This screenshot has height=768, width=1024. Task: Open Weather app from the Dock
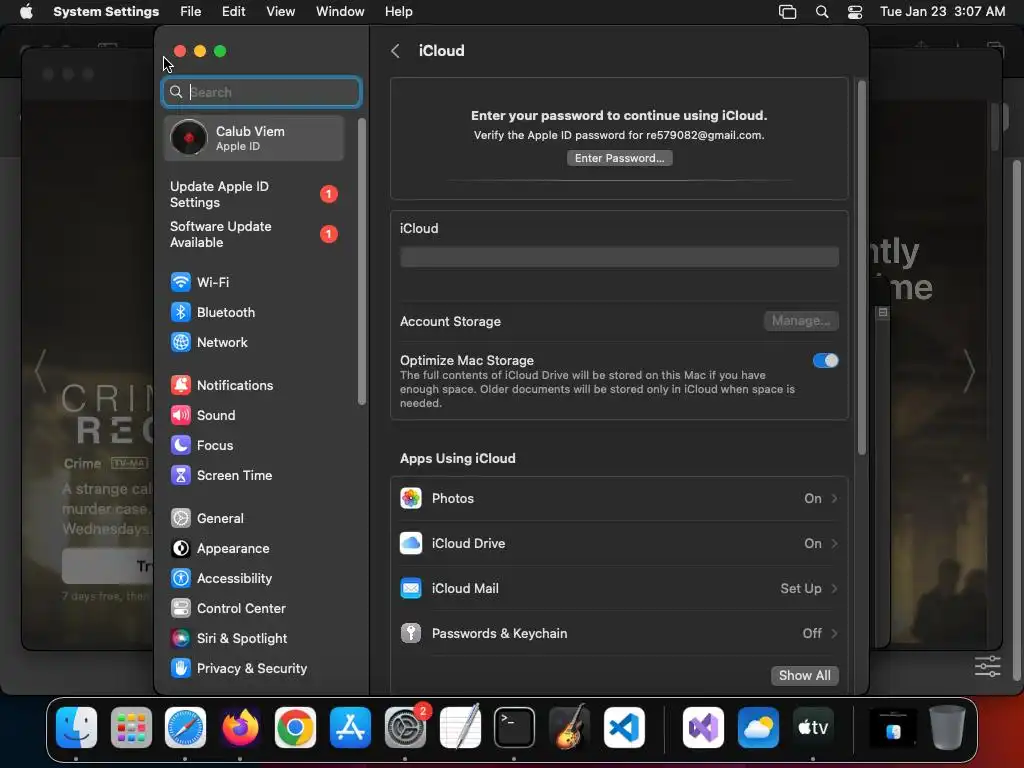(758, 728)
